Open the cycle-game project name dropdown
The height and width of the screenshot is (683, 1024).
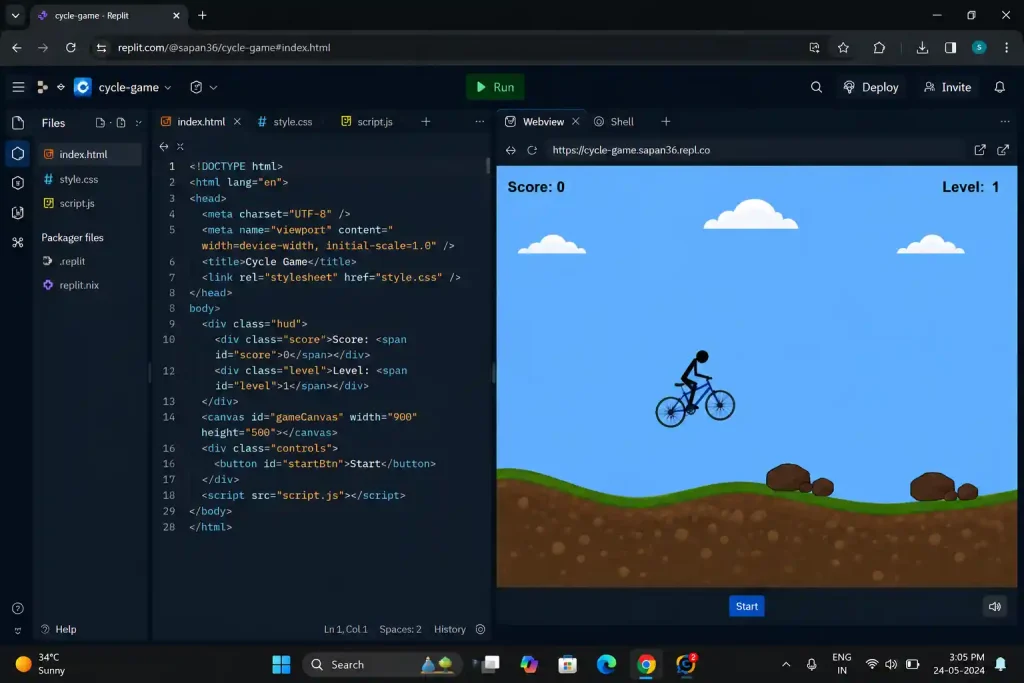(x=135, y=87)
